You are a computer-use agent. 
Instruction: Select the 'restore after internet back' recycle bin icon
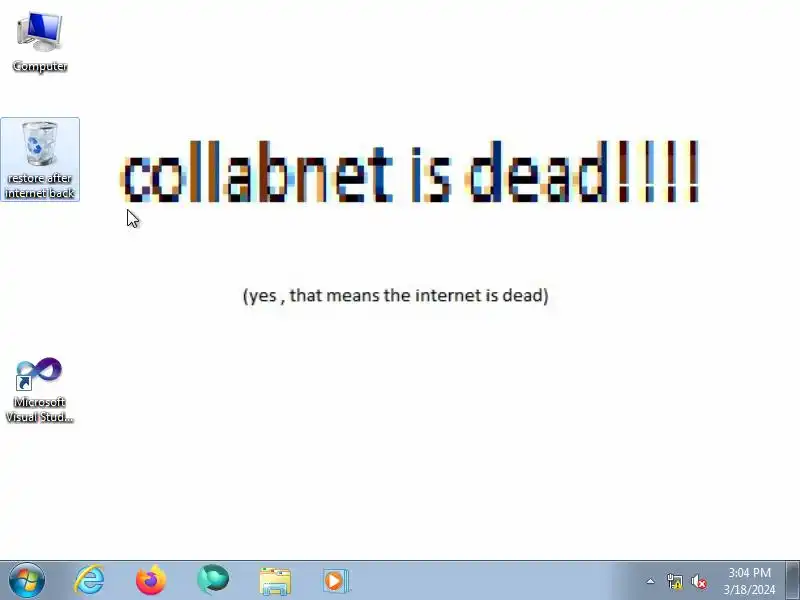[40, 160]
